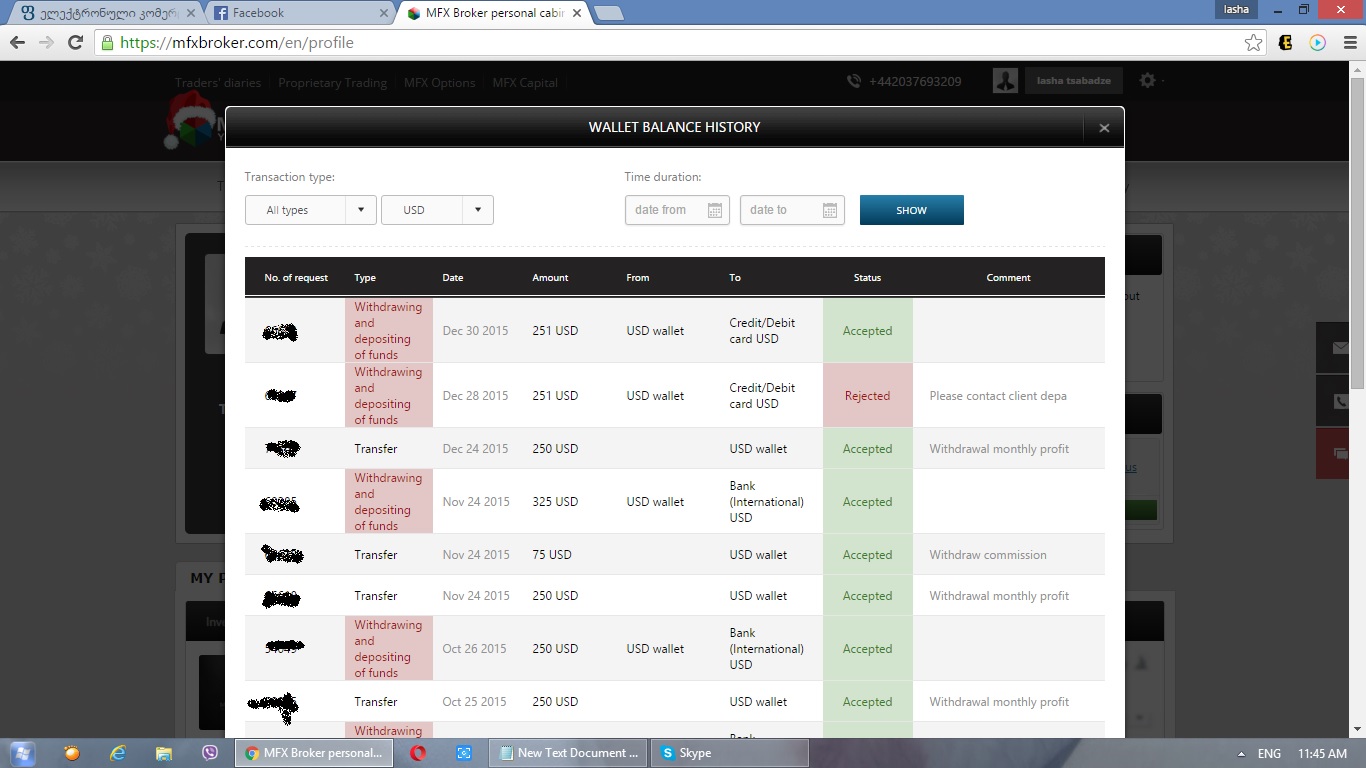Go back to the previous page
Viewport: 1366px width, 768px height.
point(17,43)
